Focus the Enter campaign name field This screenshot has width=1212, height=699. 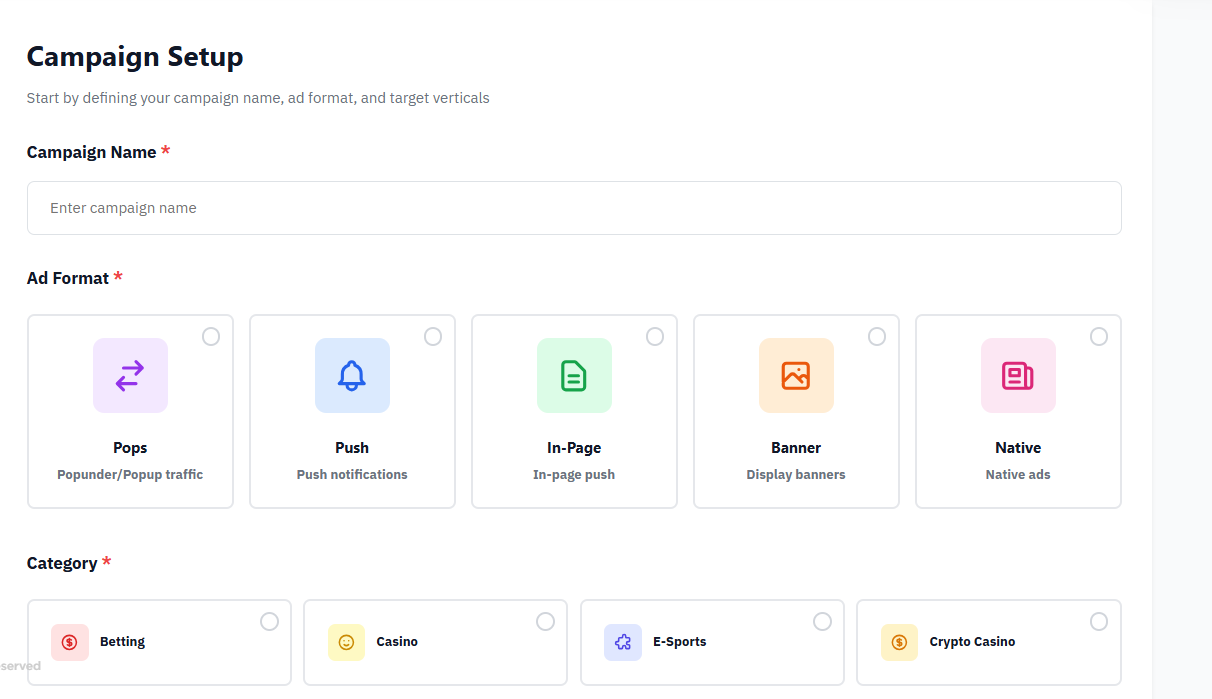pyautogui.click(x=574, y=208)
